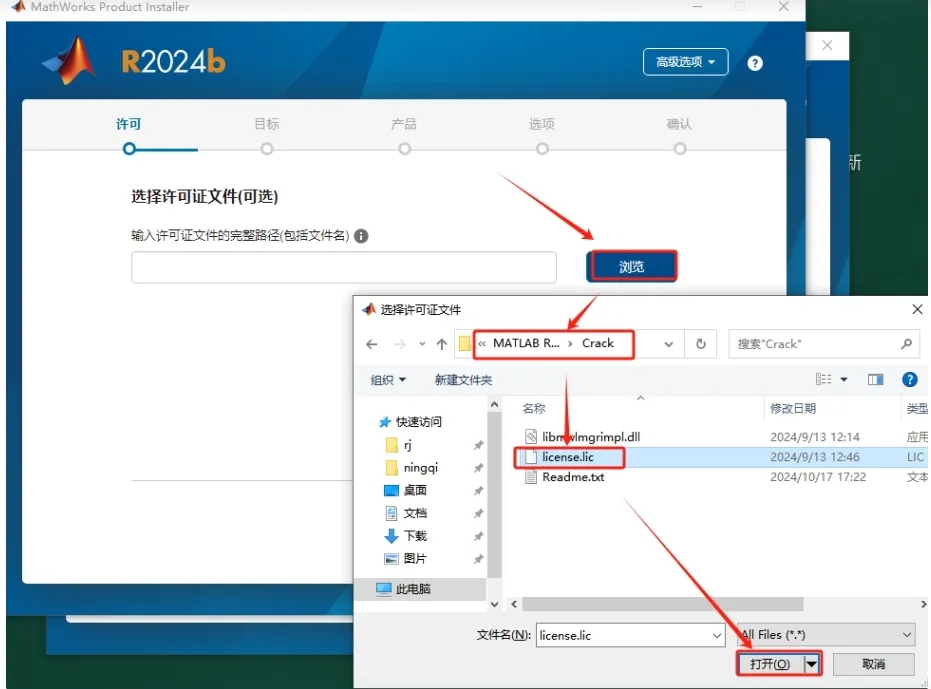Open the All Files (*.*) filter dropdown
The image size is (931, 689).
coord(825,634)
